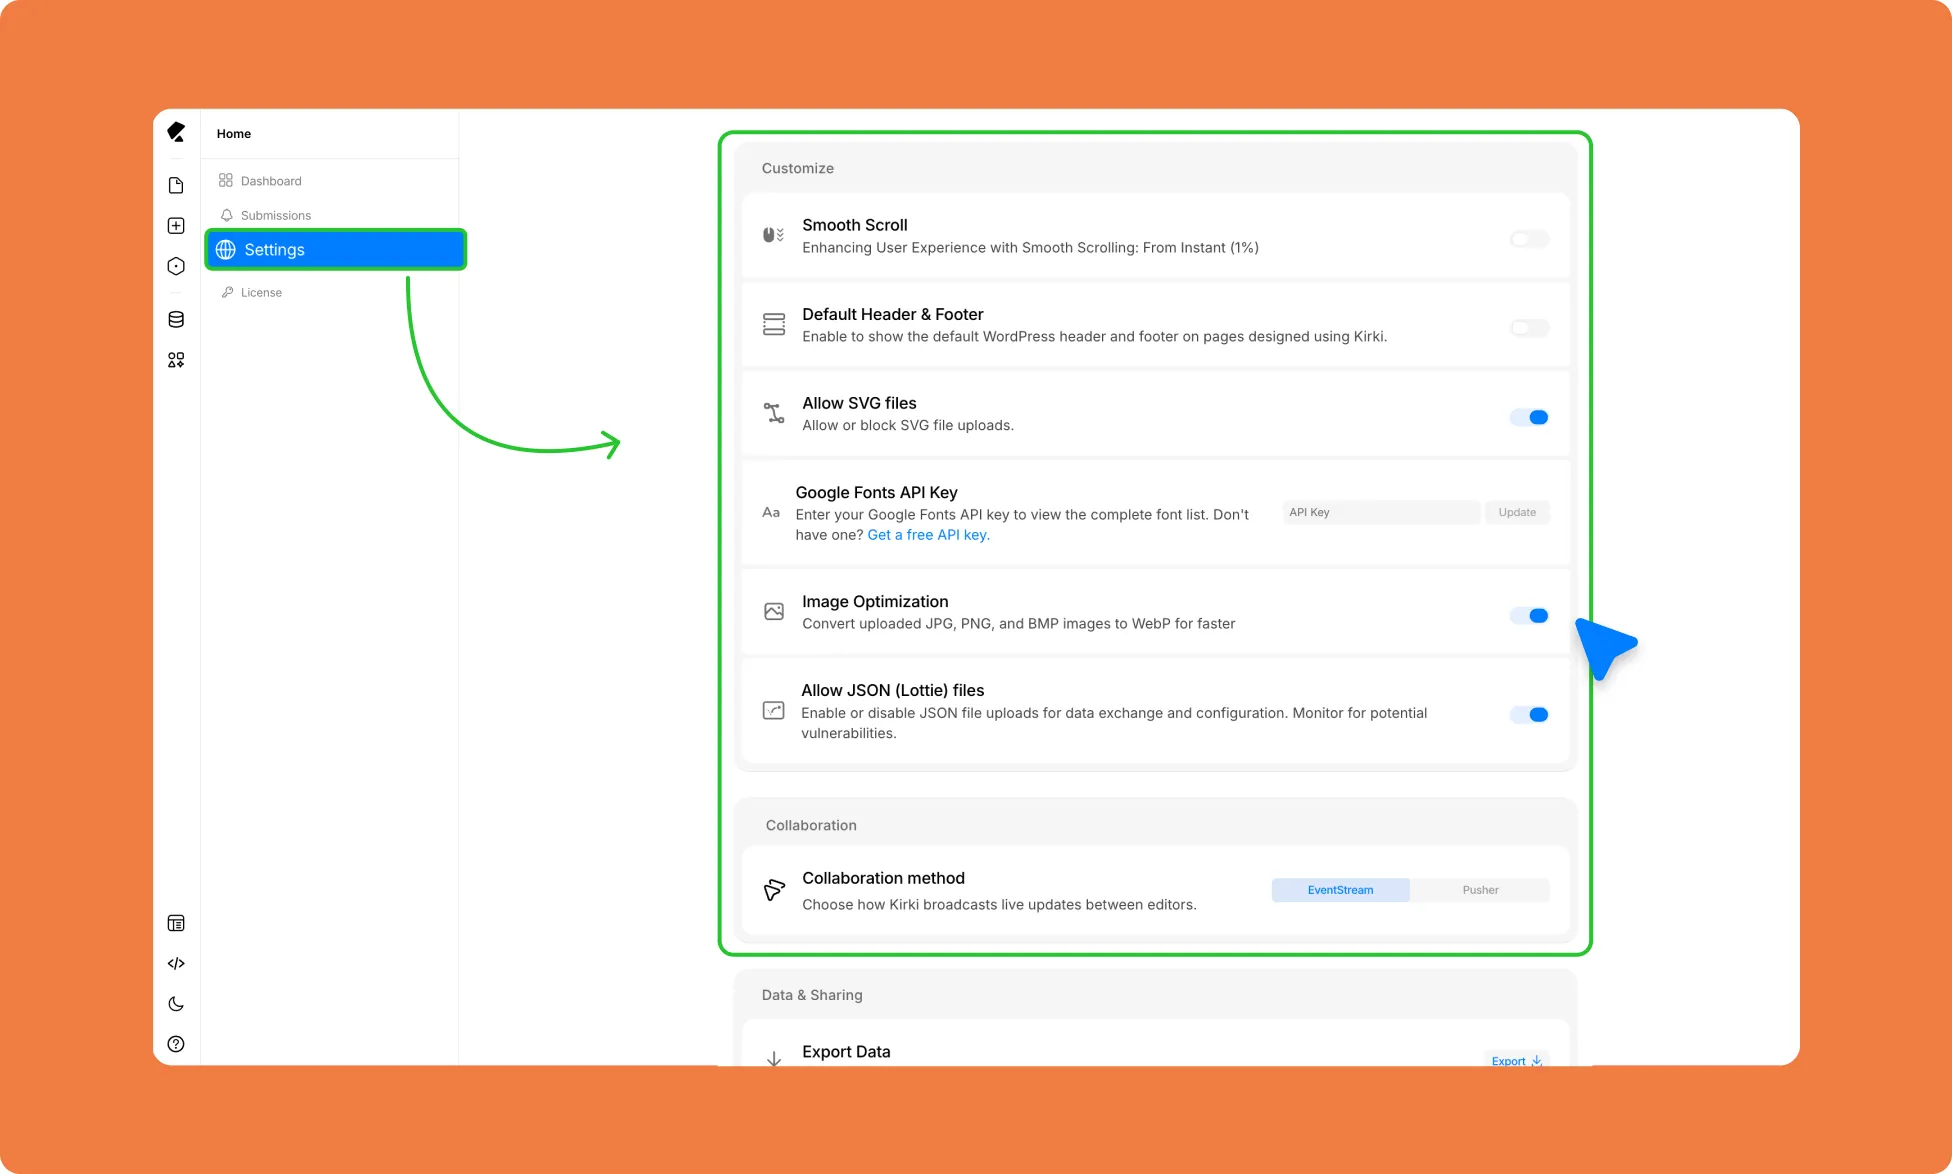This screenshot has height=1174, width=1952.
Task: Click the Data & Sharing section label
Action: (812, 995)
